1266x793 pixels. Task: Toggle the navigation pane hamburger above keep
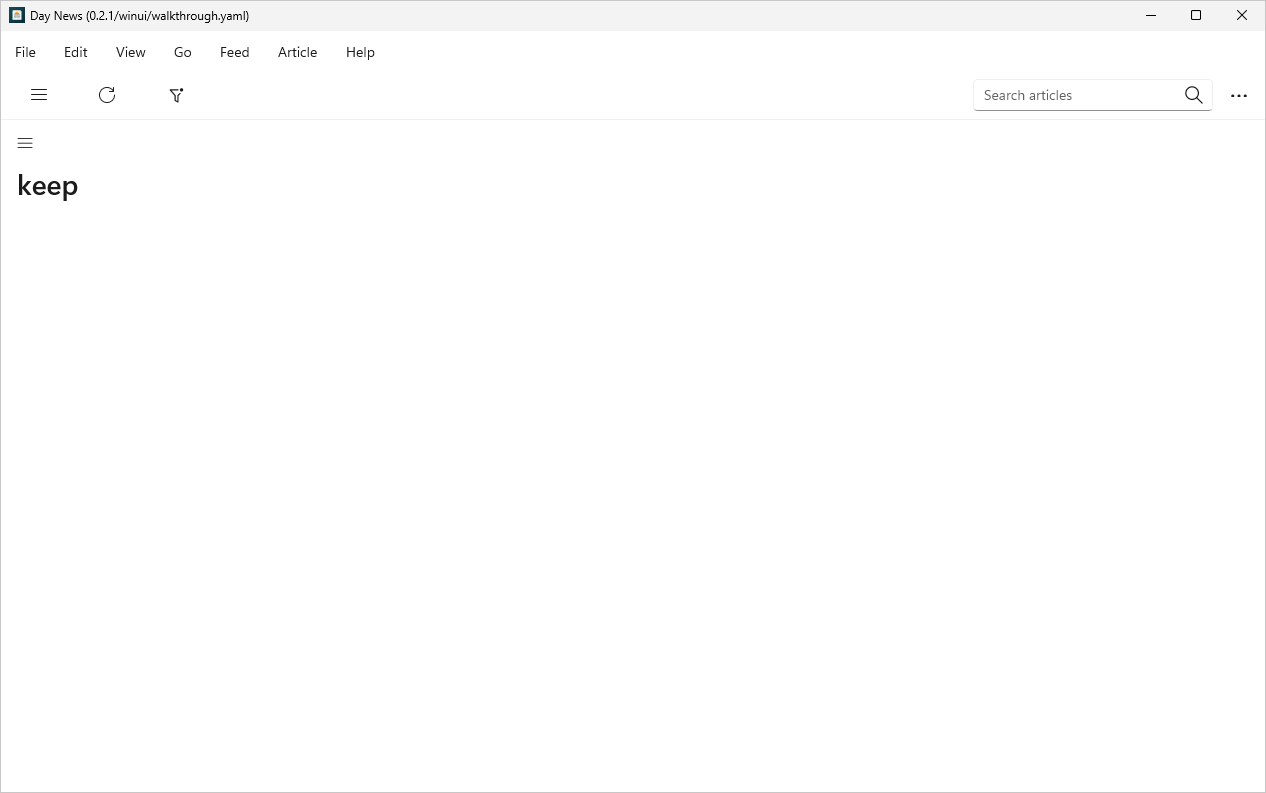pos(25,143)
